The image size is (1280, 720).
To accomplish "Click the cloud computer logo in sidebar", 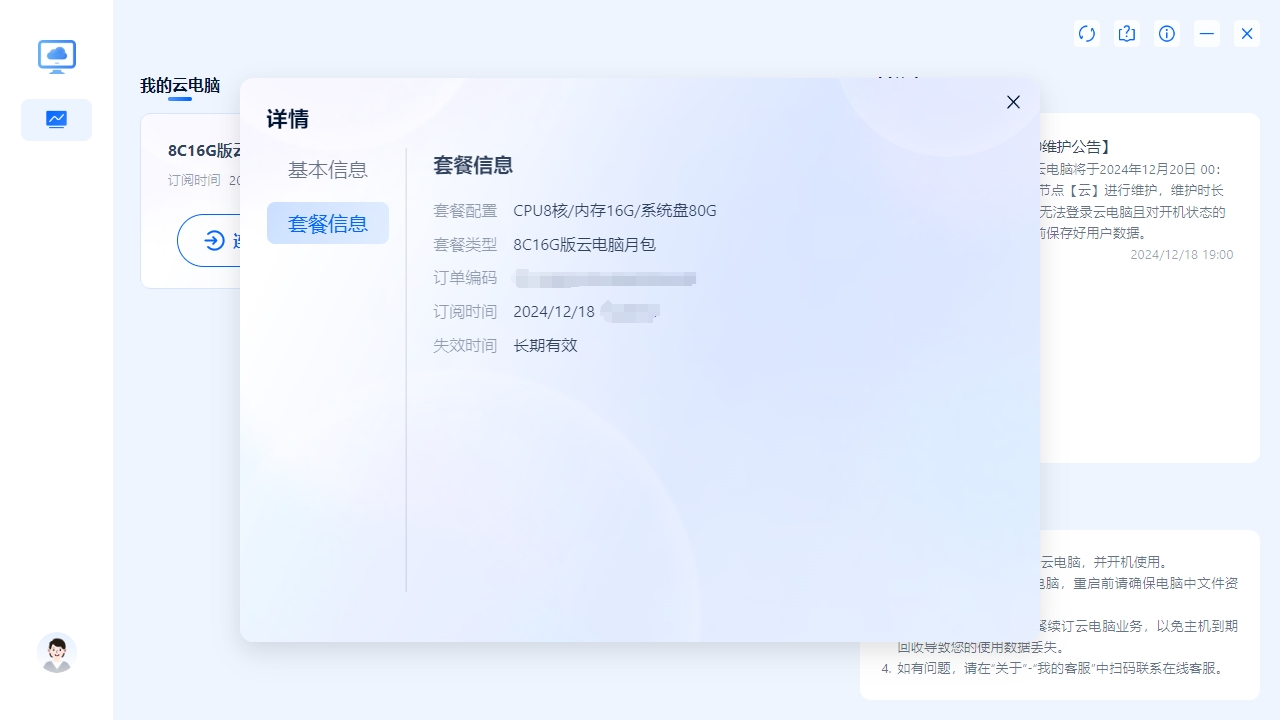I will (57, 56).
